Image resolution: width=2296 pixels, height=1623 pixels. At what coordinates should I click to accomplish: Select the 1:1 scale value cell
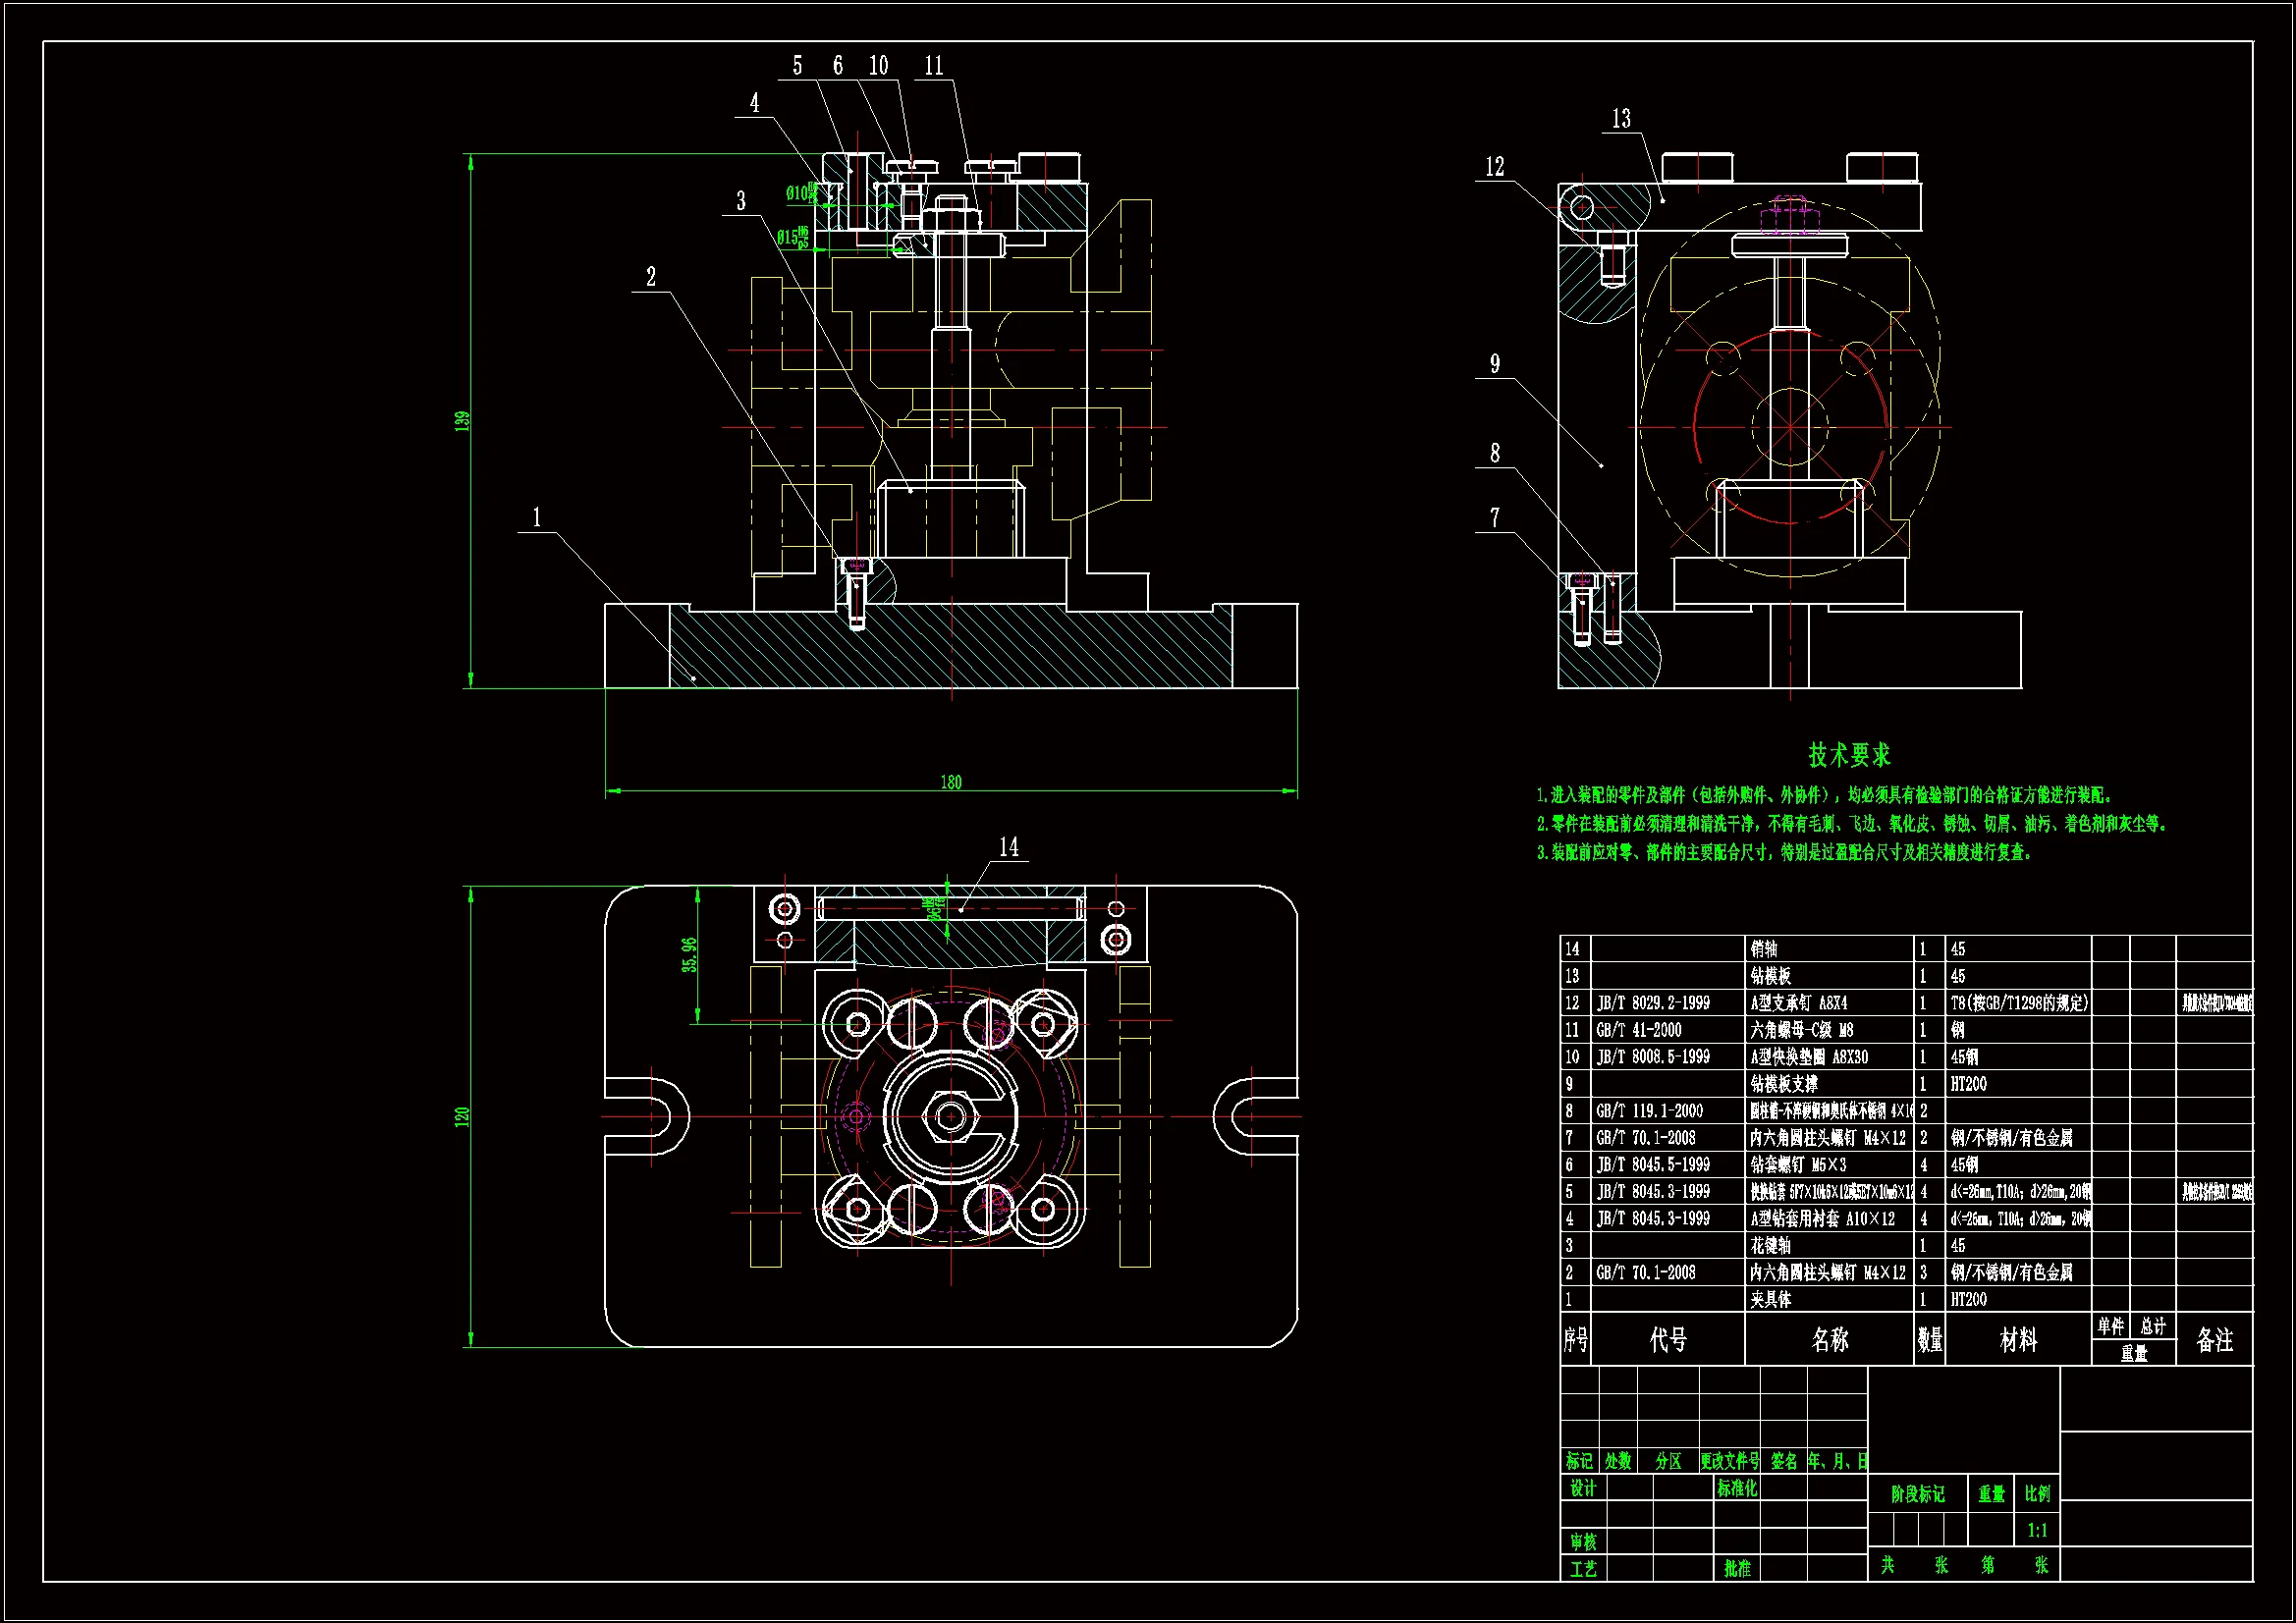tap(2037, 1530)
